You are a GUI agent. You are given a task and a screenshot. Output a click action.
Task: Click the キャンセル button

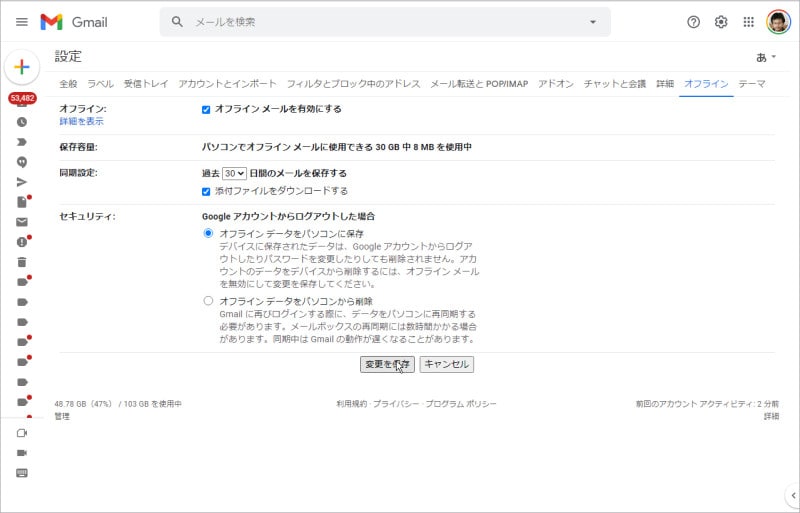[x=446, y=364]
